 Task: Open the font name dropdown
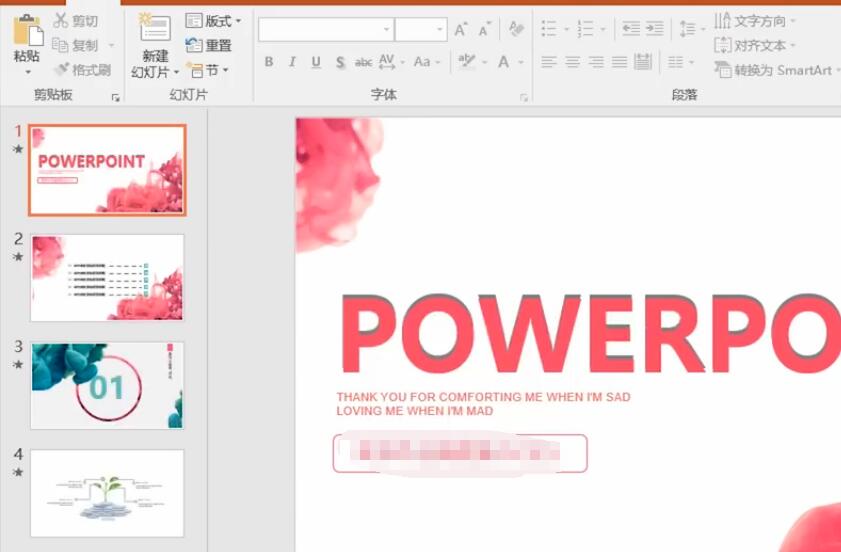(x=387, y=30)
